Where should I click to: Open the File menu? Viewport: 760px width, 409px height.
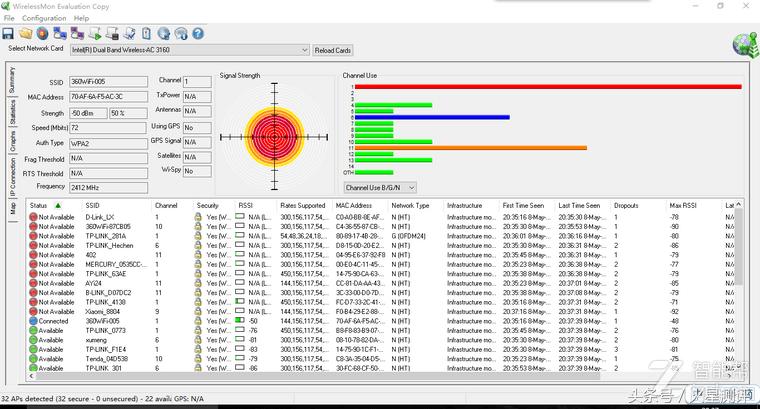coord(9,18)
